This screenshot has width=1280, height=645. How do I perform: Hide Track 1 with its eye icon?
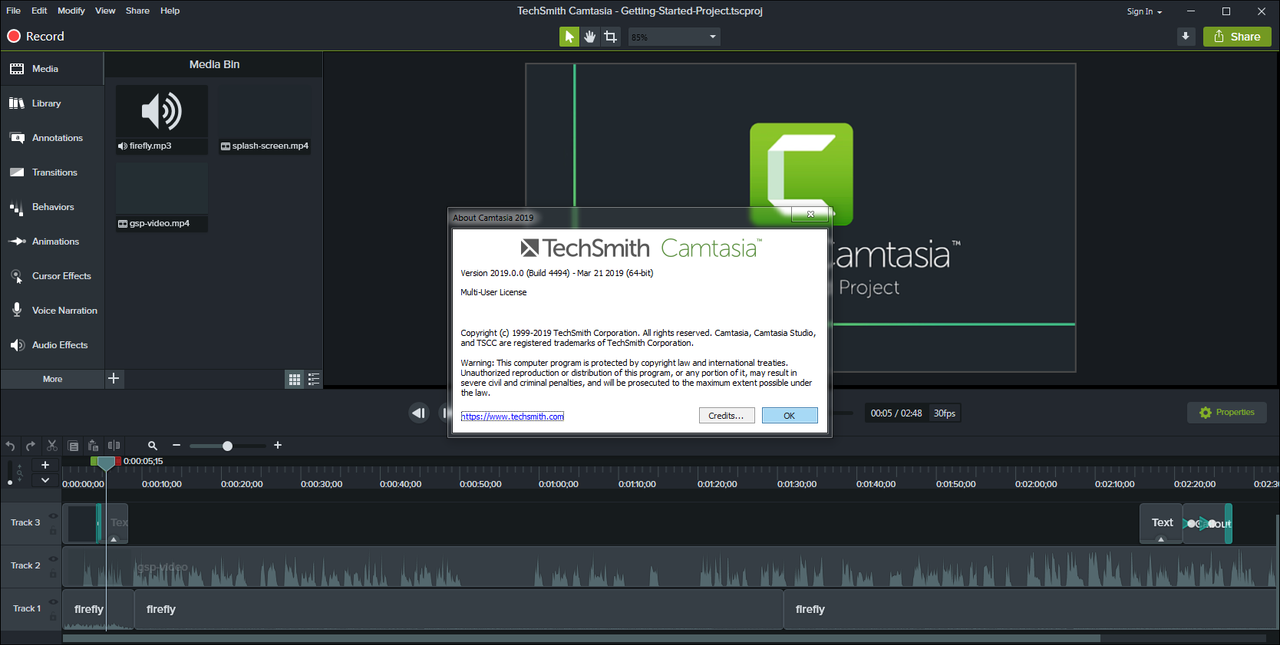coord(54,603)
